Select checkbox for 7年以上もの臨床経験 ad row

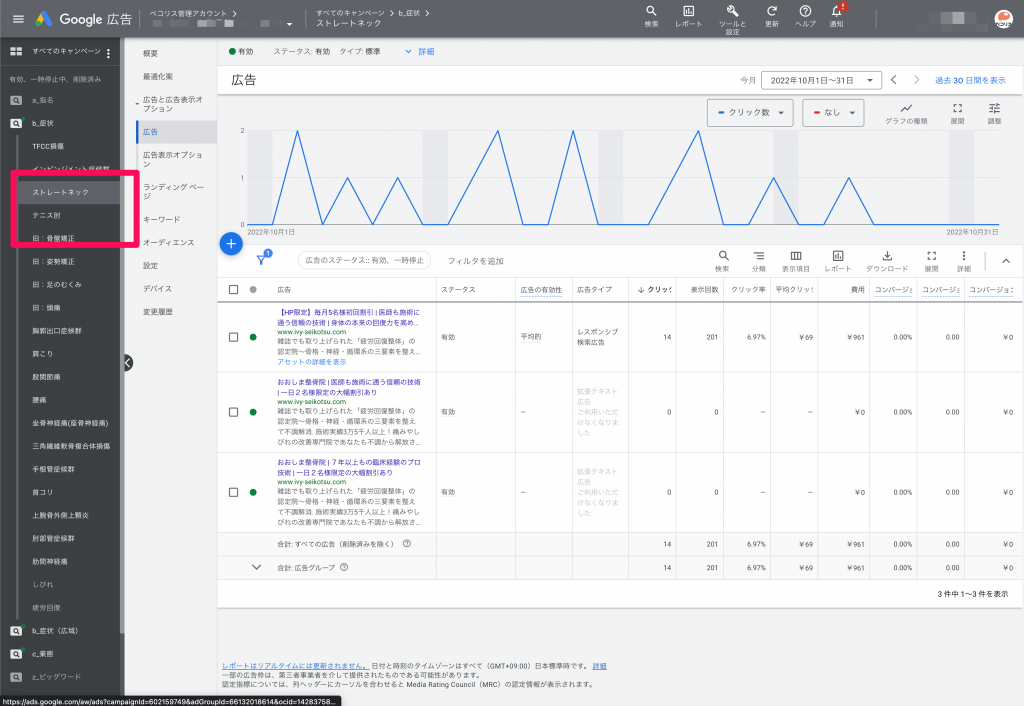[x=233, y=492]
